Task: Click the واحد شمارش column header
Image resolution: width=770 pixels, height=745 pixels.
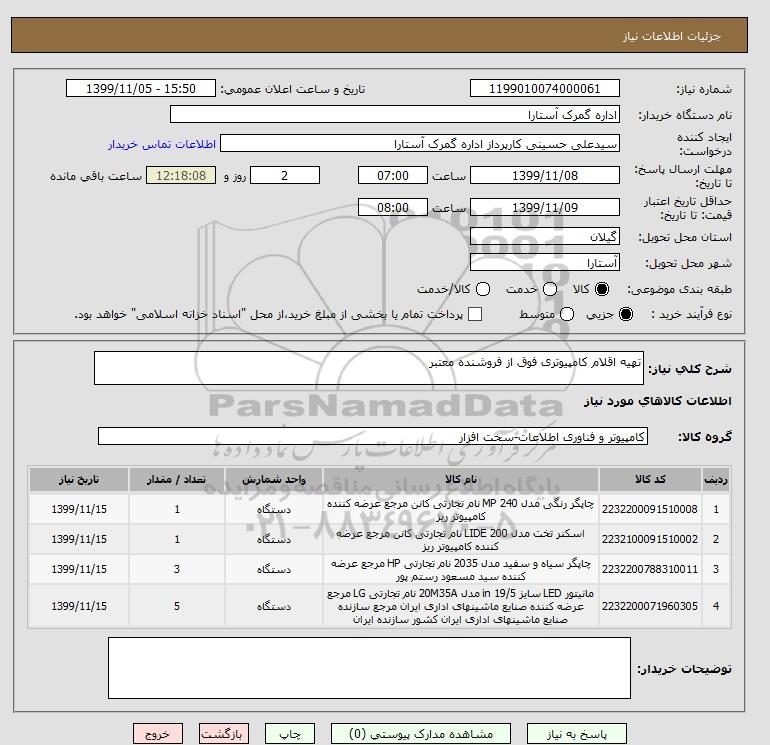Action: tap(274, 479)
